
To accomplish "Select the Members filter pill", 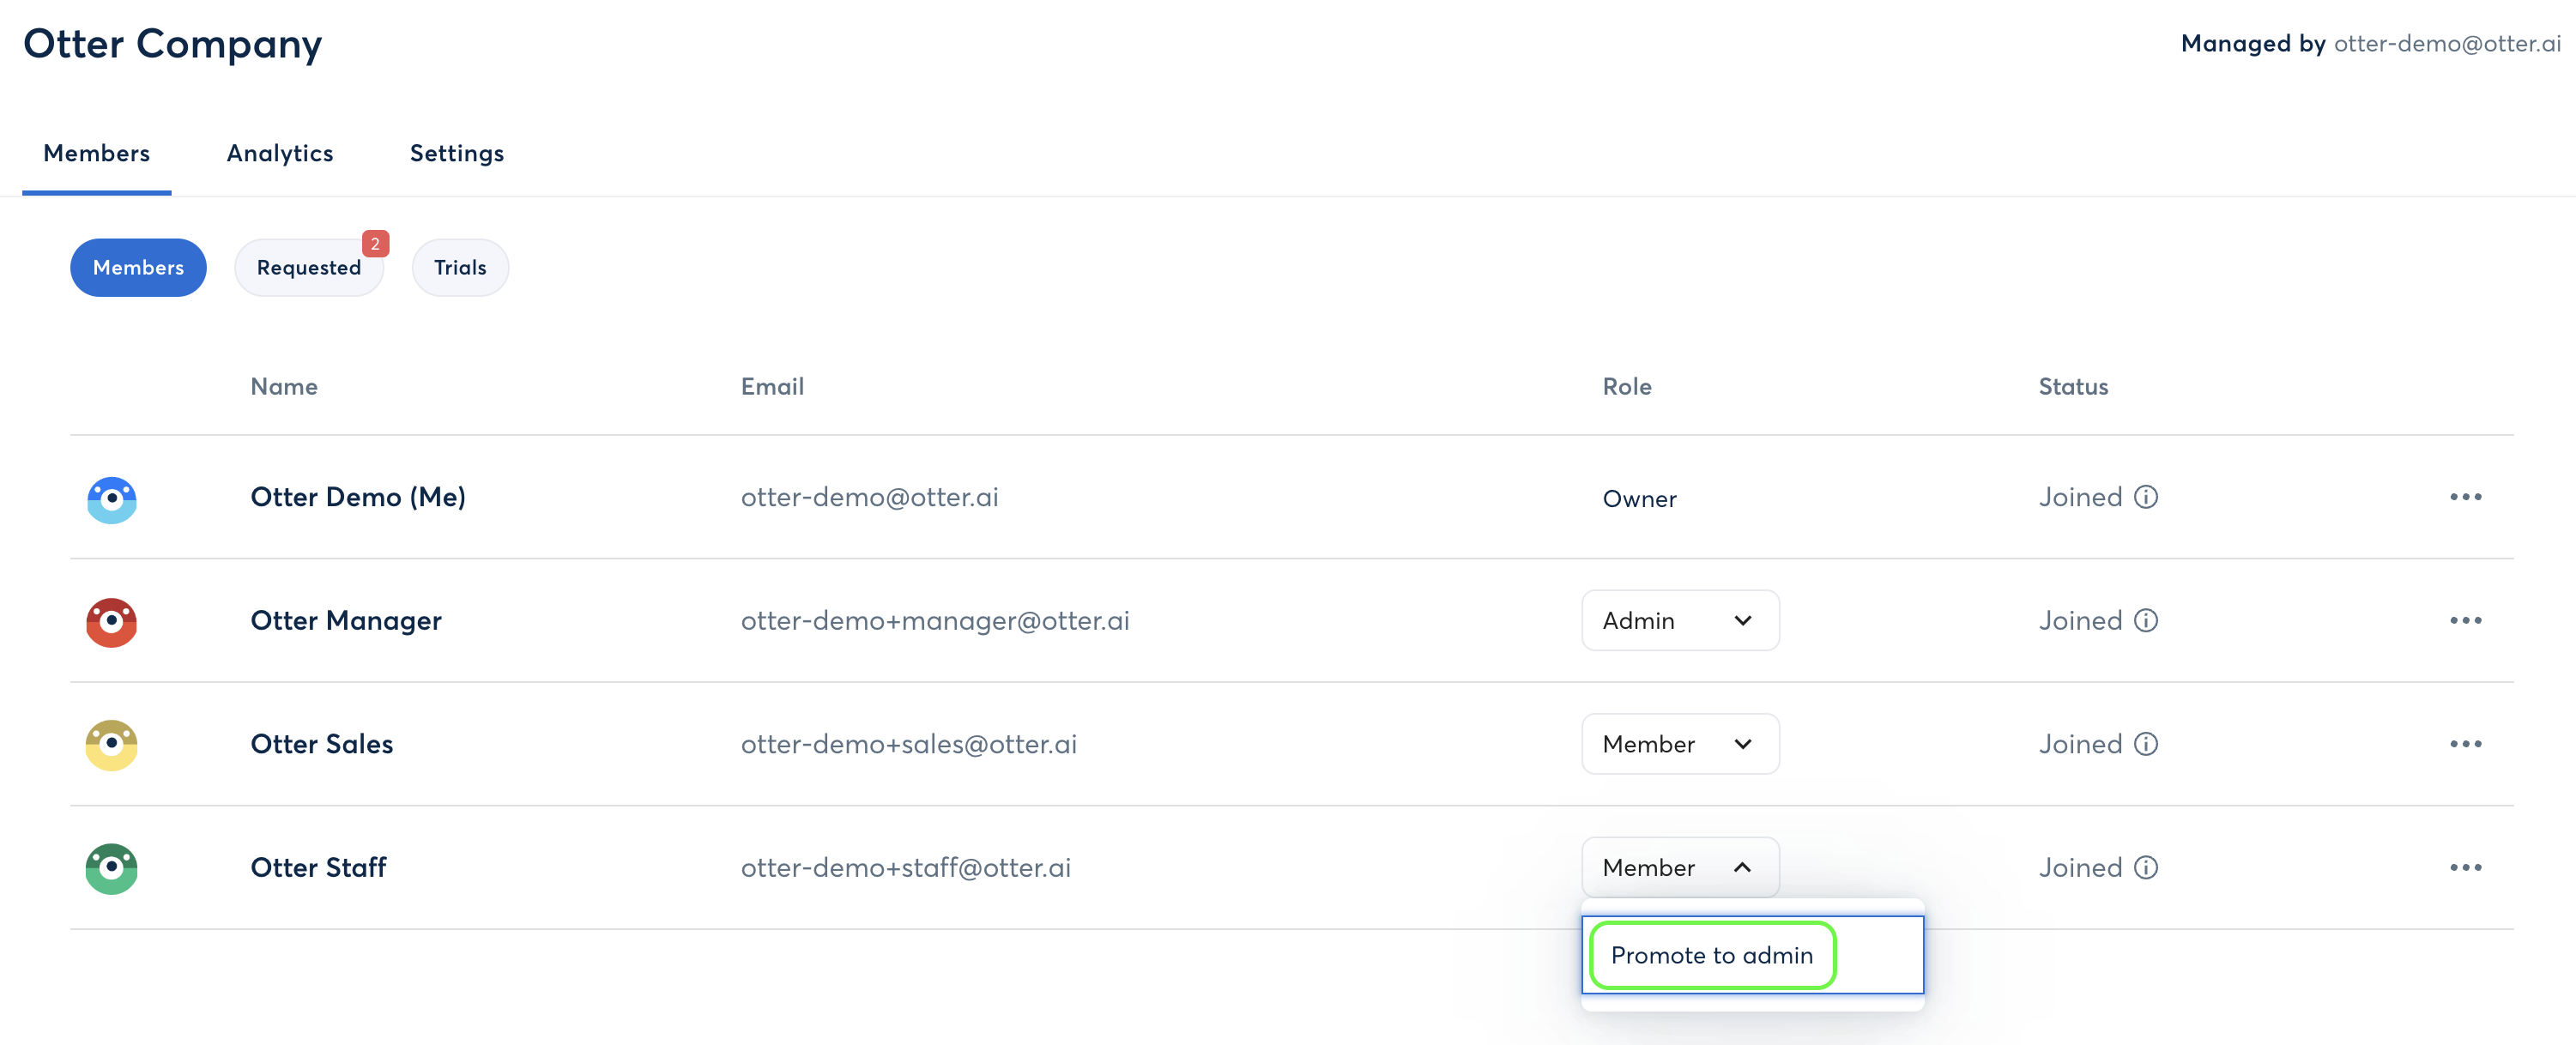I will (138, 267).
